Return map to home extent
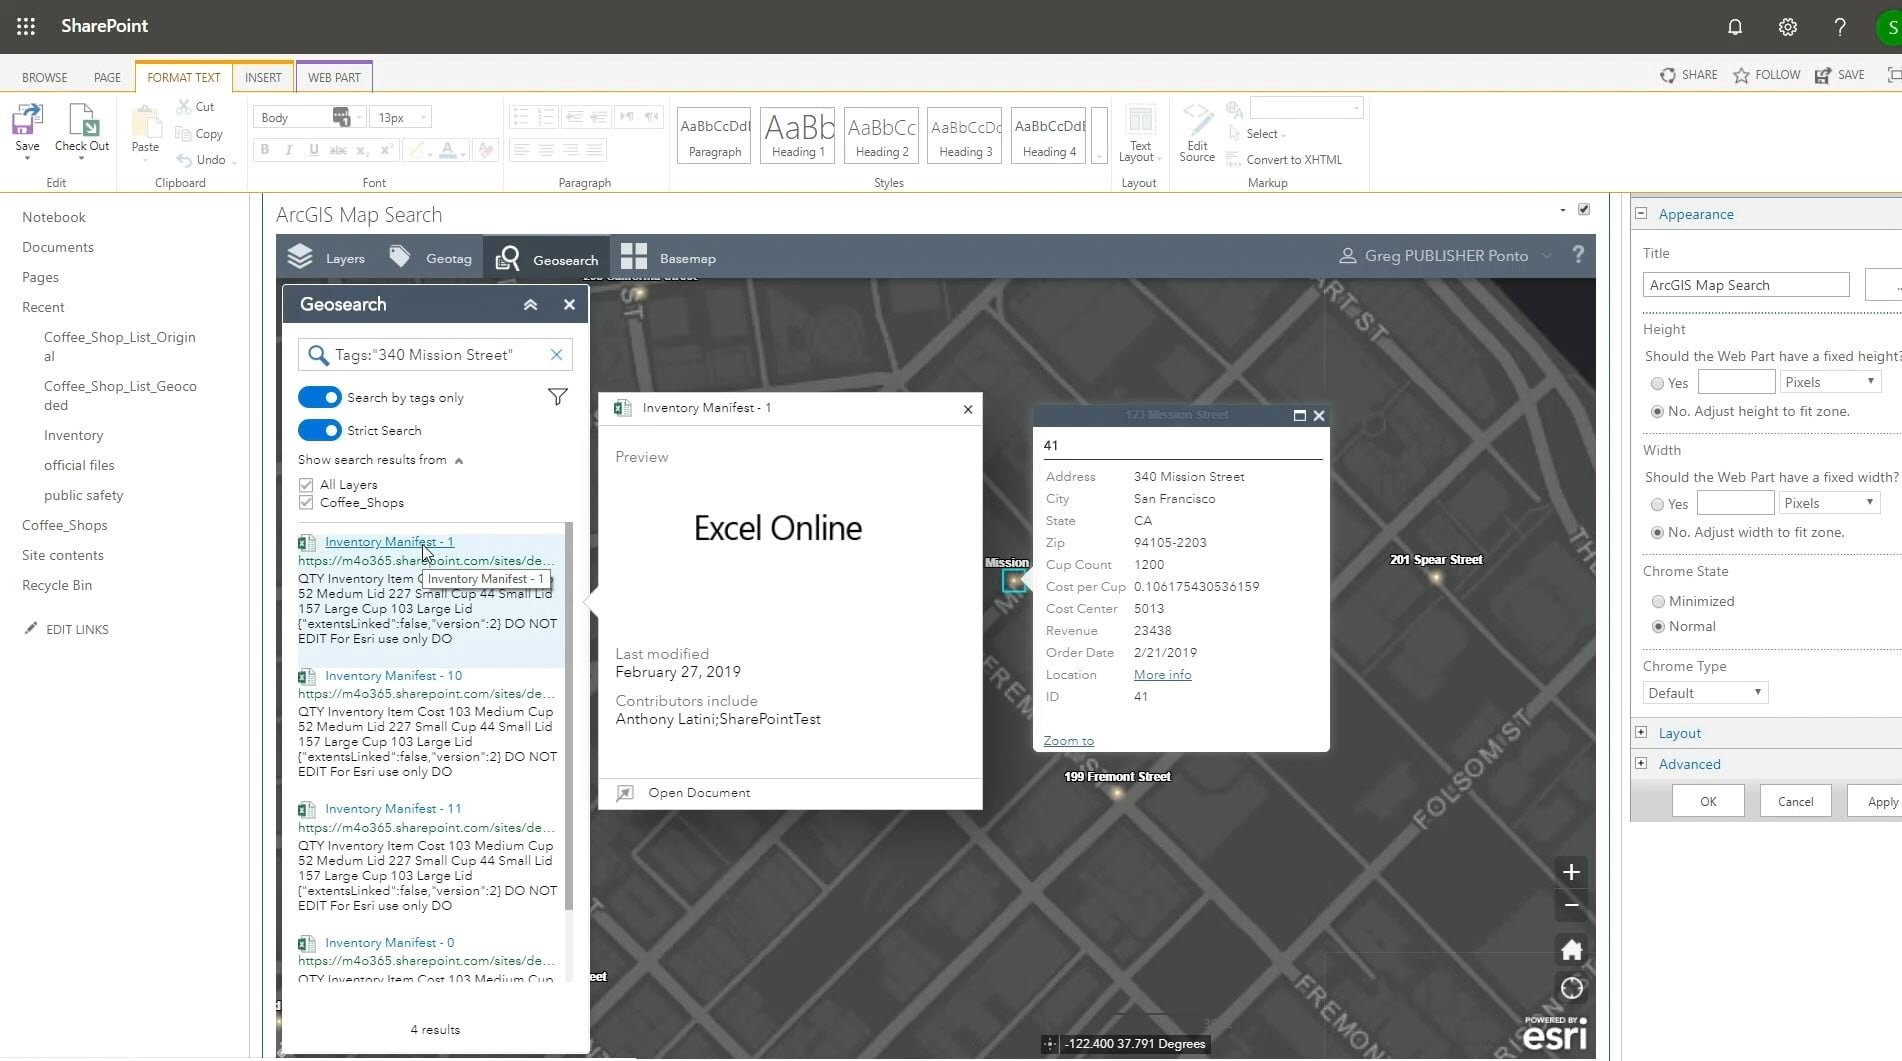This screenshot has width=1902, height=1061. [x=1571, y=949]
